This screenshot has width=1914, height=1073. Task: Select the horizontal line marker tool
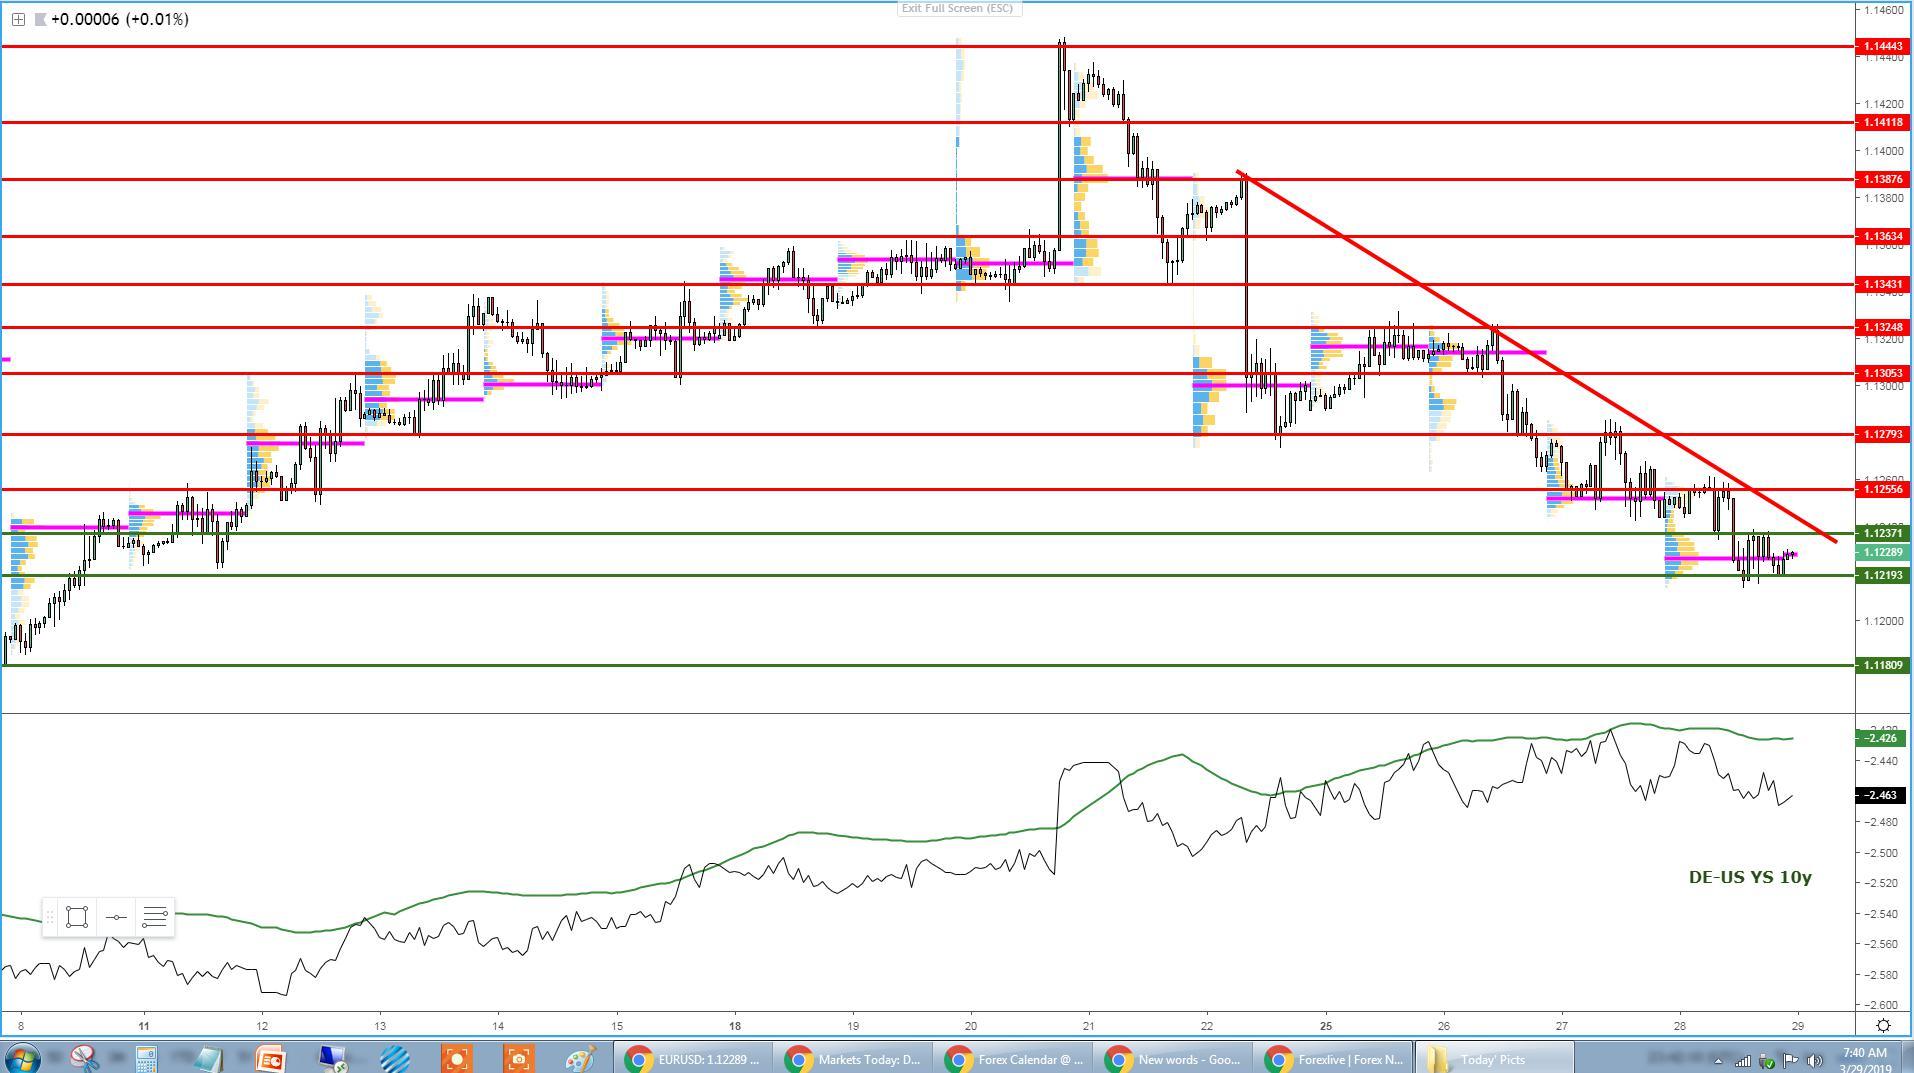click(x=116, y=917)
